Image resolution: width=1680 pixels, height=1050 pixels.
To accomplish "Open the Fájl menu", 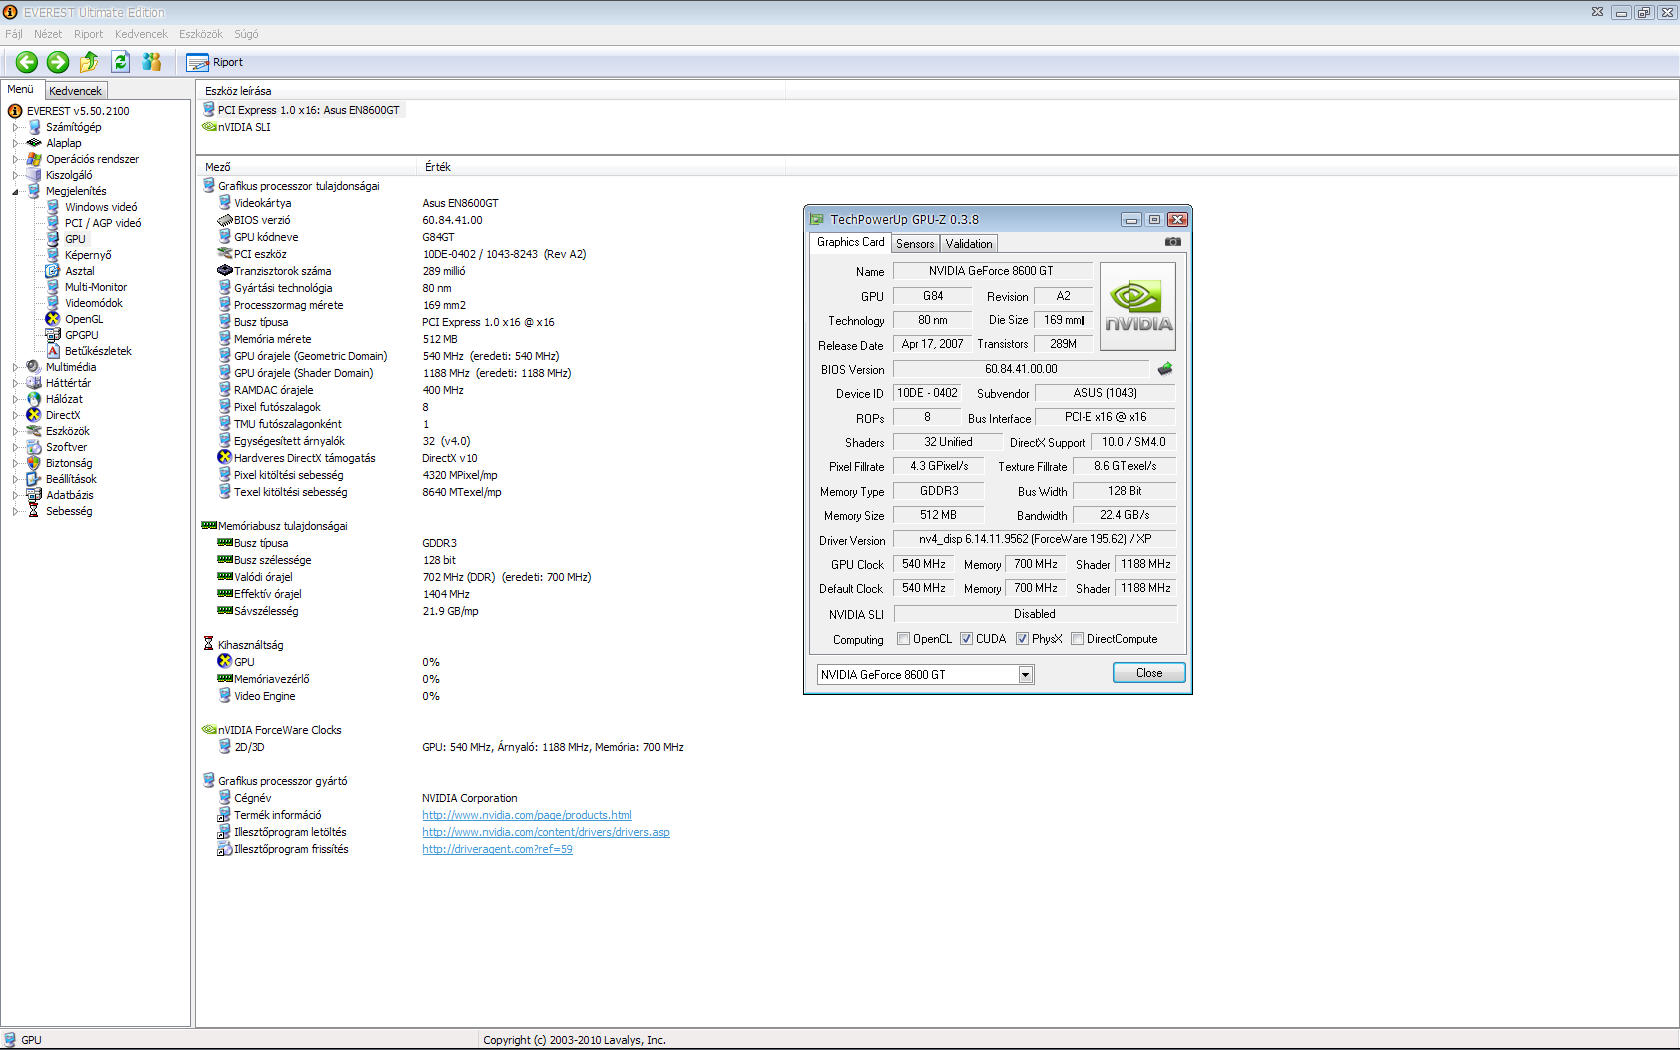I will point(14,34).
